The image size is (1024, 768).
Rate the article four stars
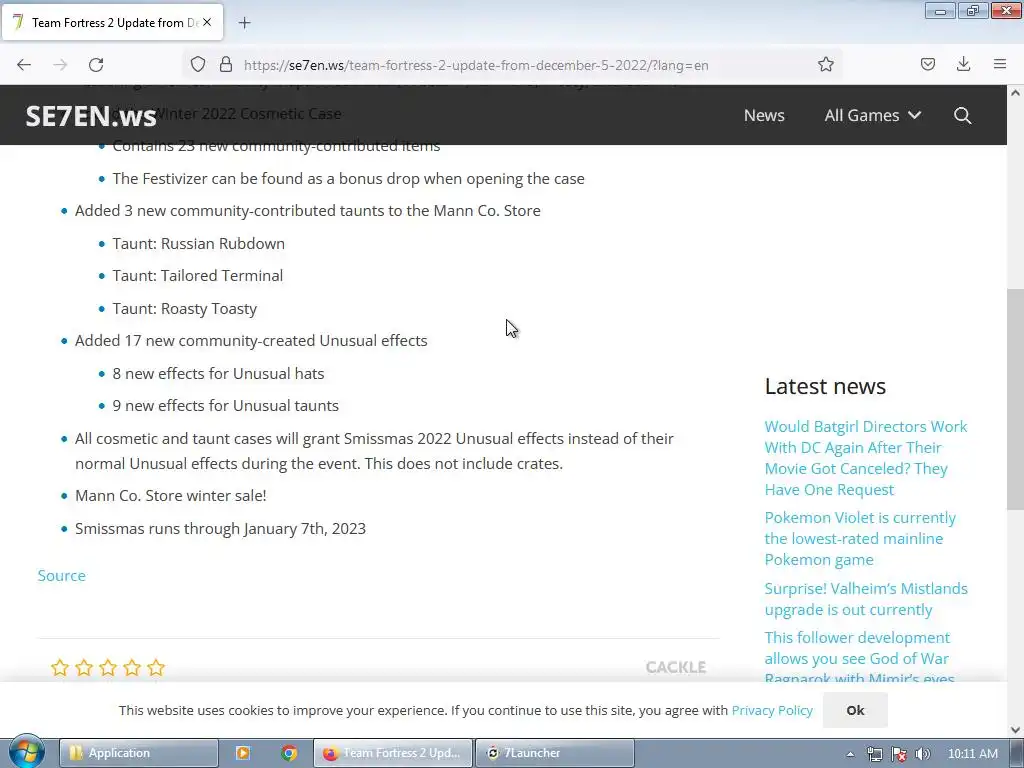click(x=132, y=667)
